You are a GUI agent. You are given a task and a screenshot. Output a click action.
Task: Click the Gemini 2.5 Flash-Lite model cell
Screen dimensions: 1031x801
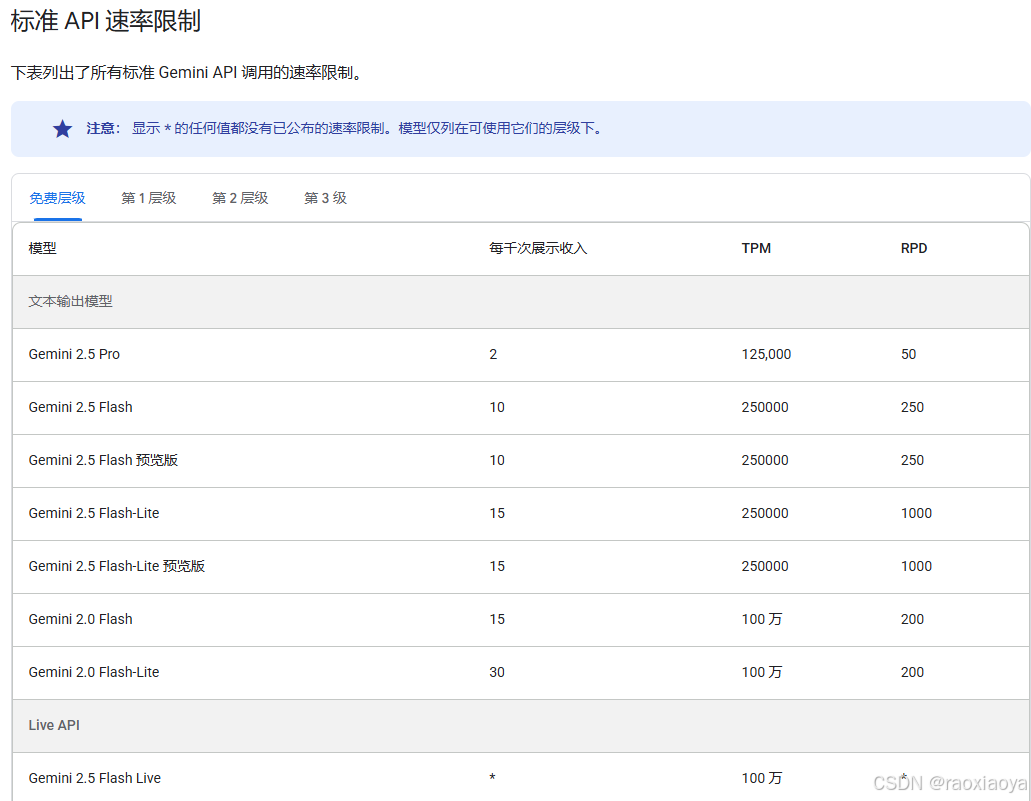tap(94, 514)
